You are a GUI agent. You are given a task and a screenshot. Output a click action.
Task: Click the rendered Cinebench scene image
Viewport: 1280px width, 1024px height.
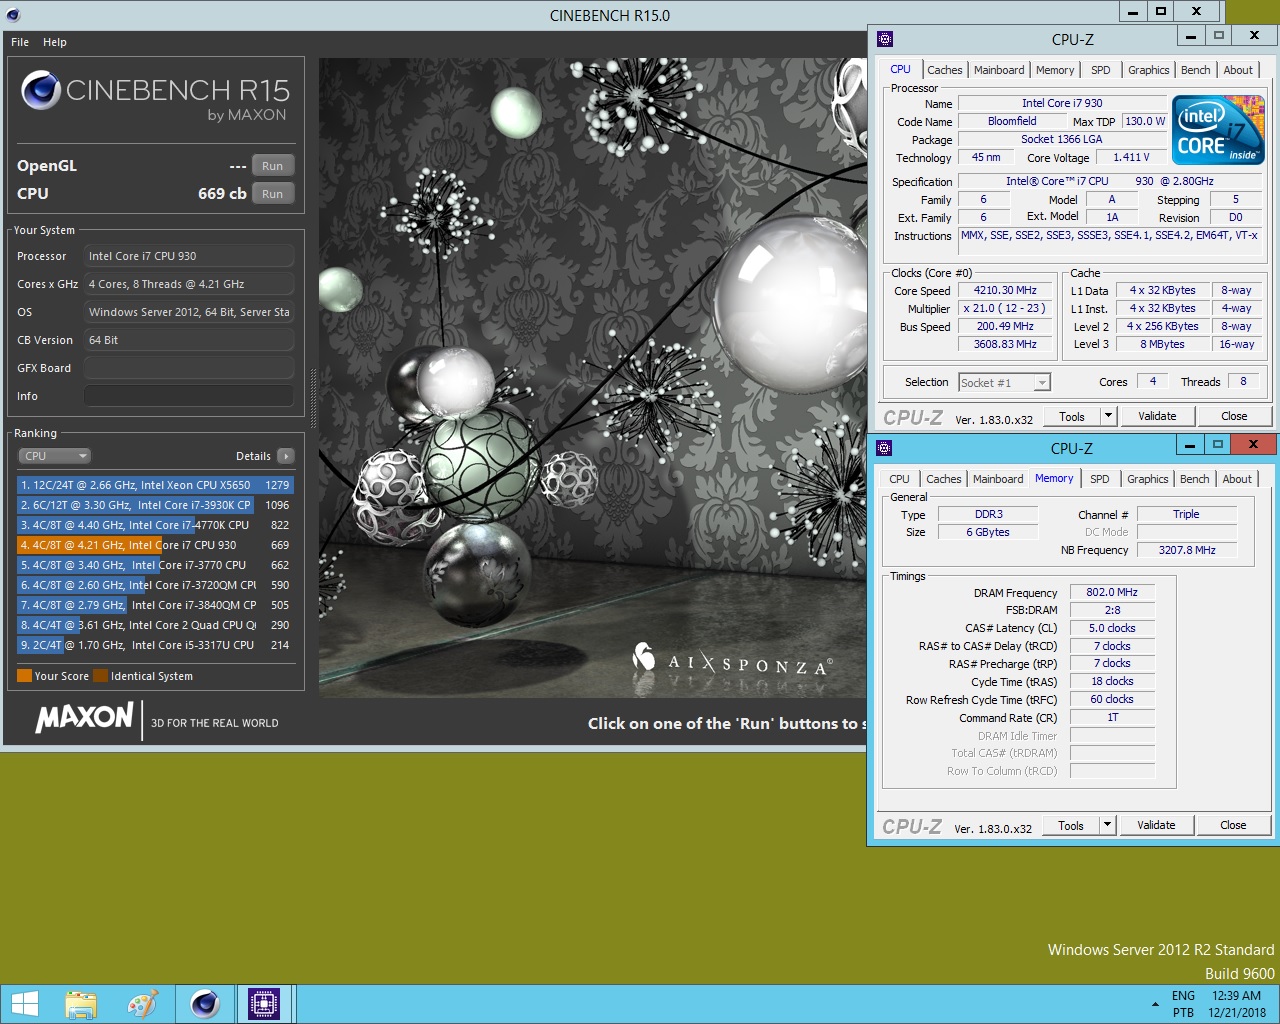click(592, 378)
